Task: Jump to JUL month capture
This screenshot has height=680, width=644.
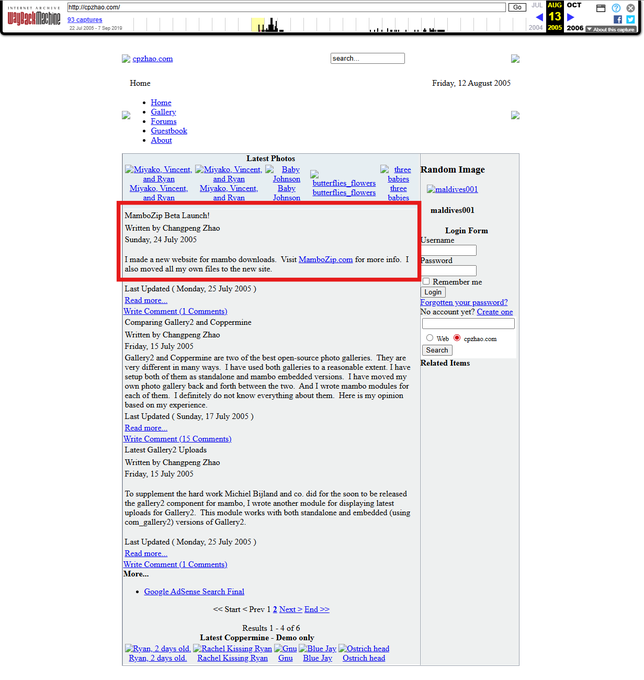Action: click(537, 5)
